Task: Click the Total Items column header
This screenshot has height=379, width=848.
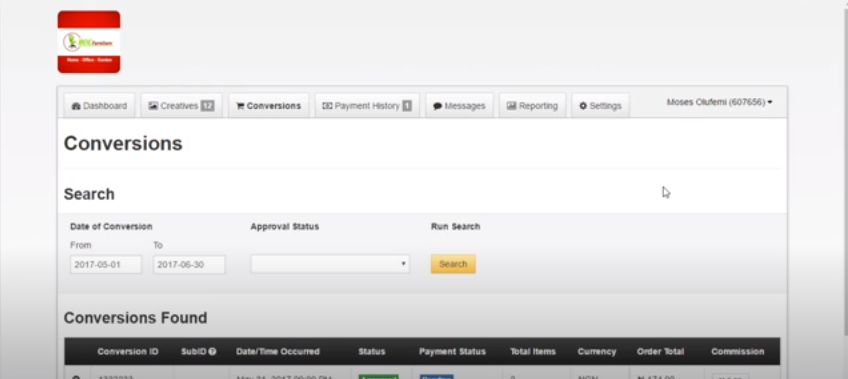Action: [x=533, y=351]
